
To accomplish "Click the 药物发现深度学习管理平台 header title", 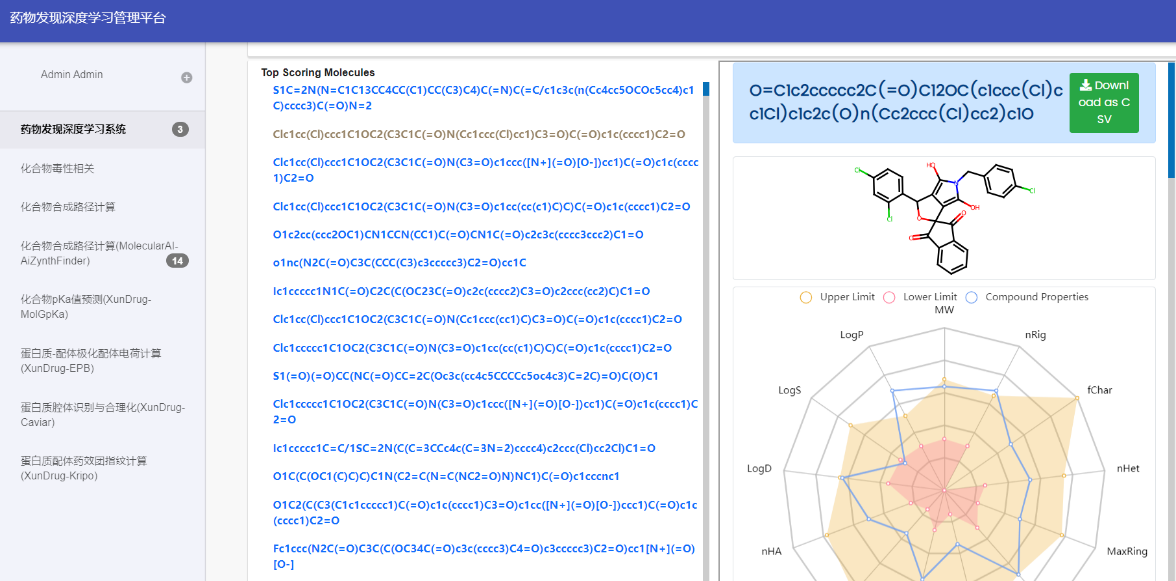I will [x=88, y=18].
